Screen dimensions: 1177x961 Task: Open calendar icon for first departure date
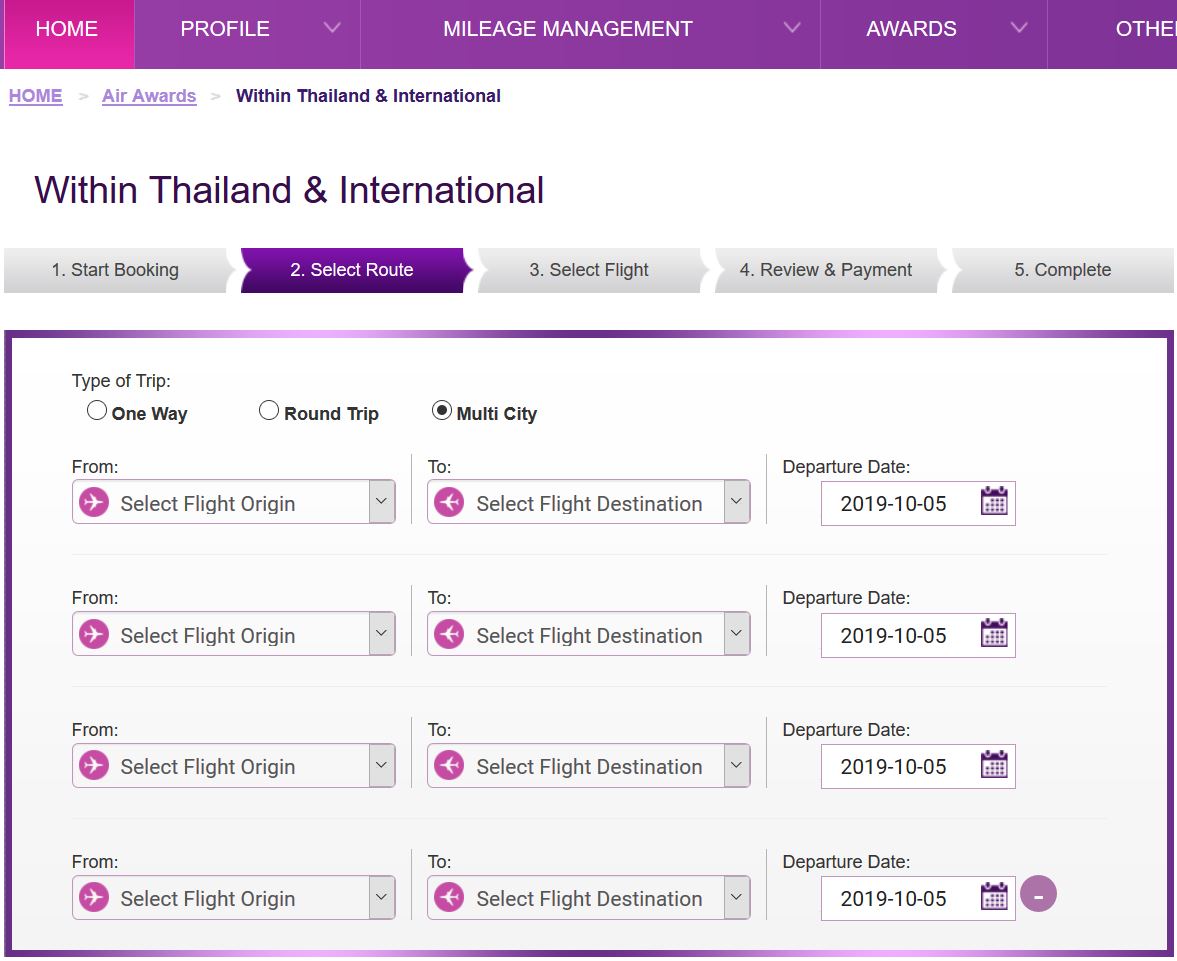click(994, 502)
